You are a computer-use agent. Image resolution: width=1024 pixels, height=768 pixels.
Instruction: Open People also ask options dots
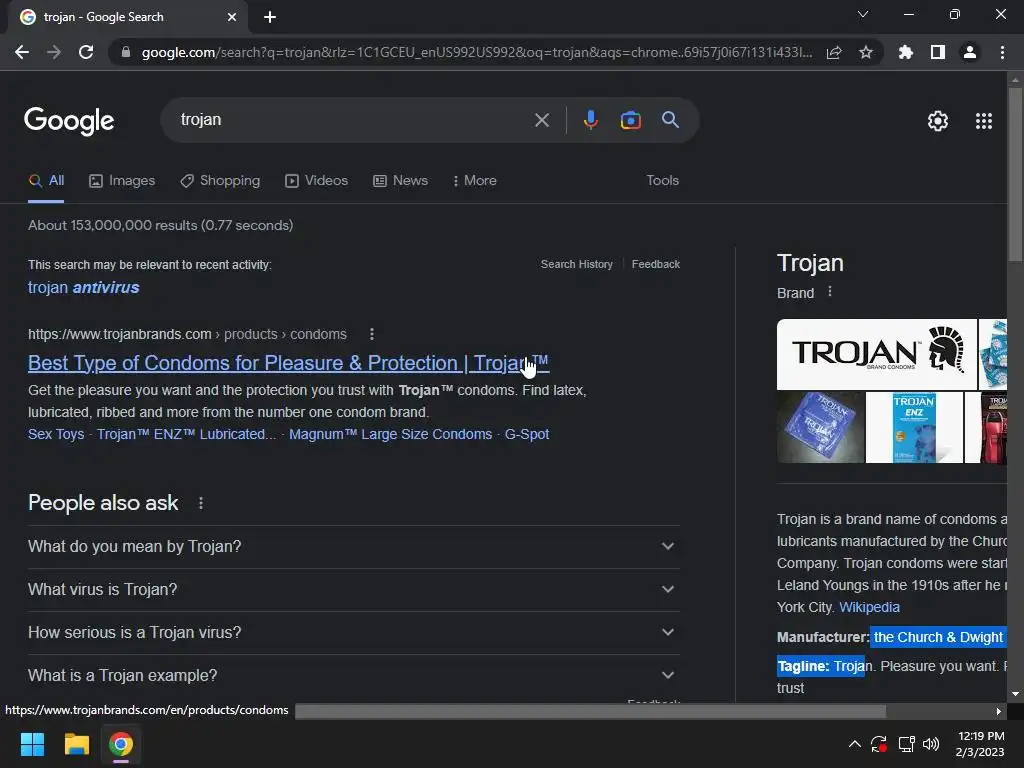[201, 504]
